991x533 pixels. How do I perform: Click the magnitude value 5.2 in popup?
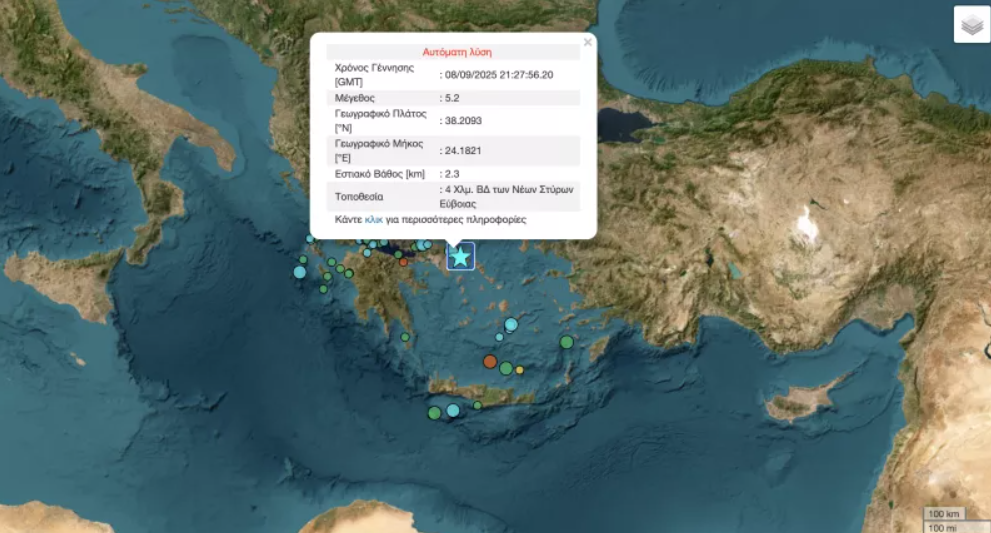451,98
